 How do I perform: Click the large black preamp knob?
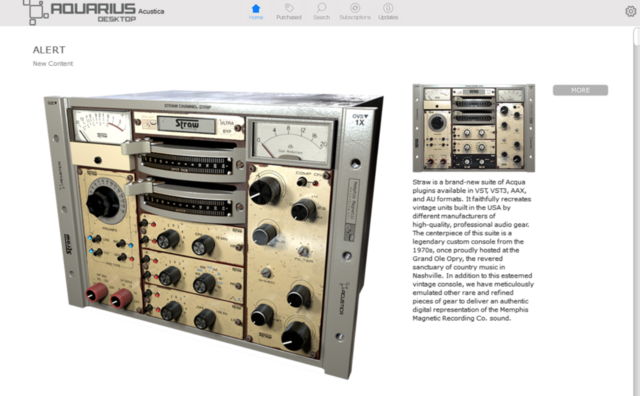coord(102,201)
